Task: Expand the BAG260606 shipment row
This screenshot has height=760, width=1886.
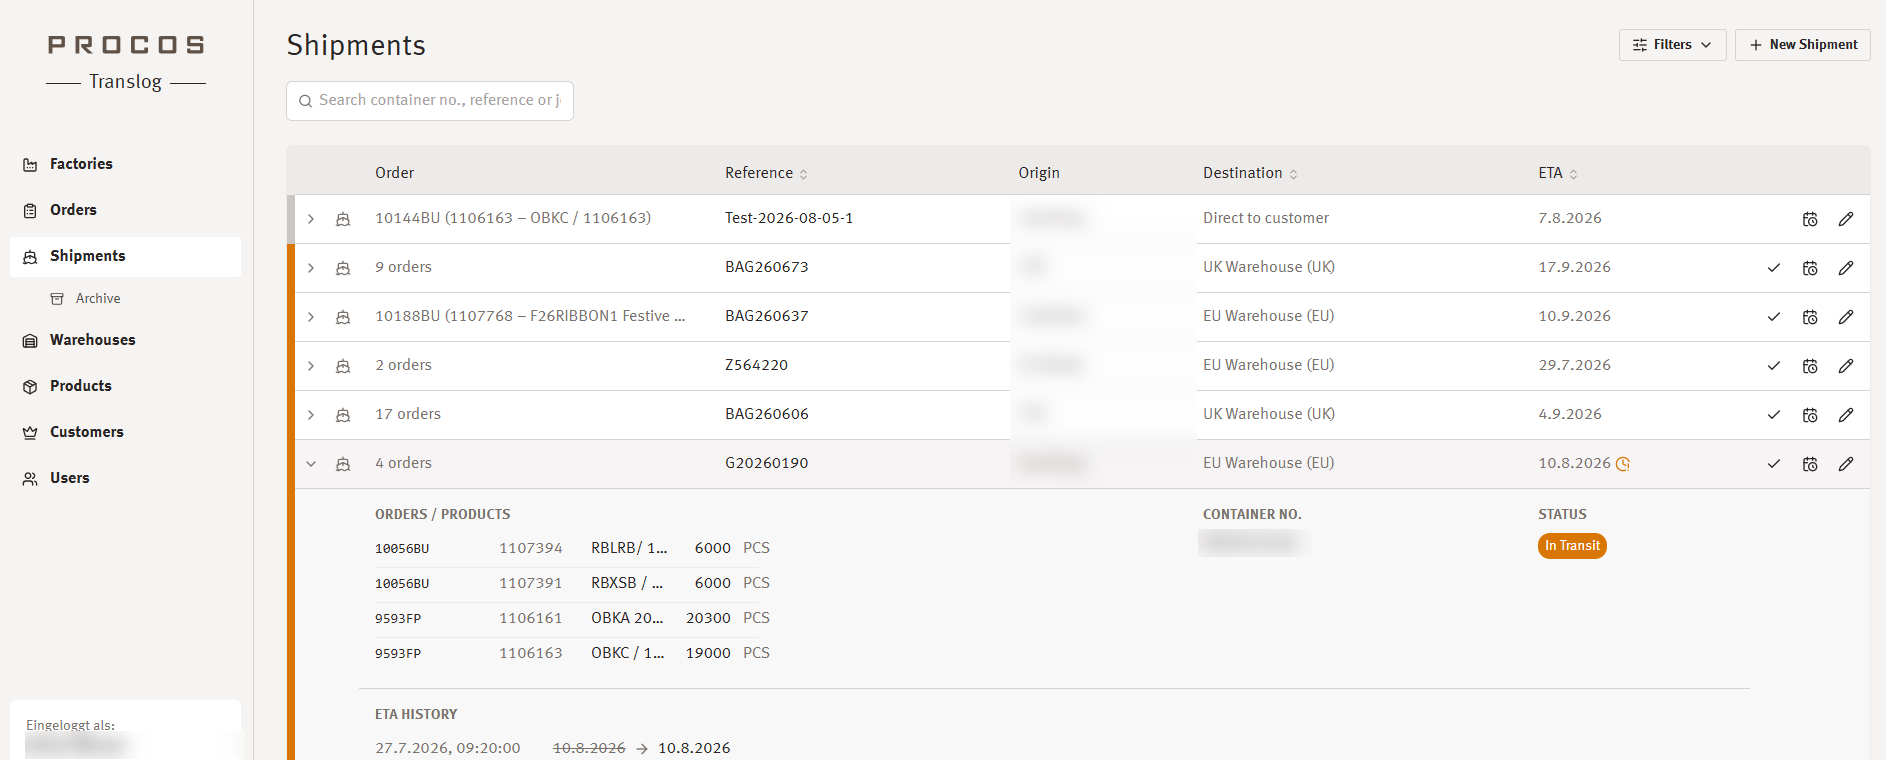Action: click(x=311, y=415)
